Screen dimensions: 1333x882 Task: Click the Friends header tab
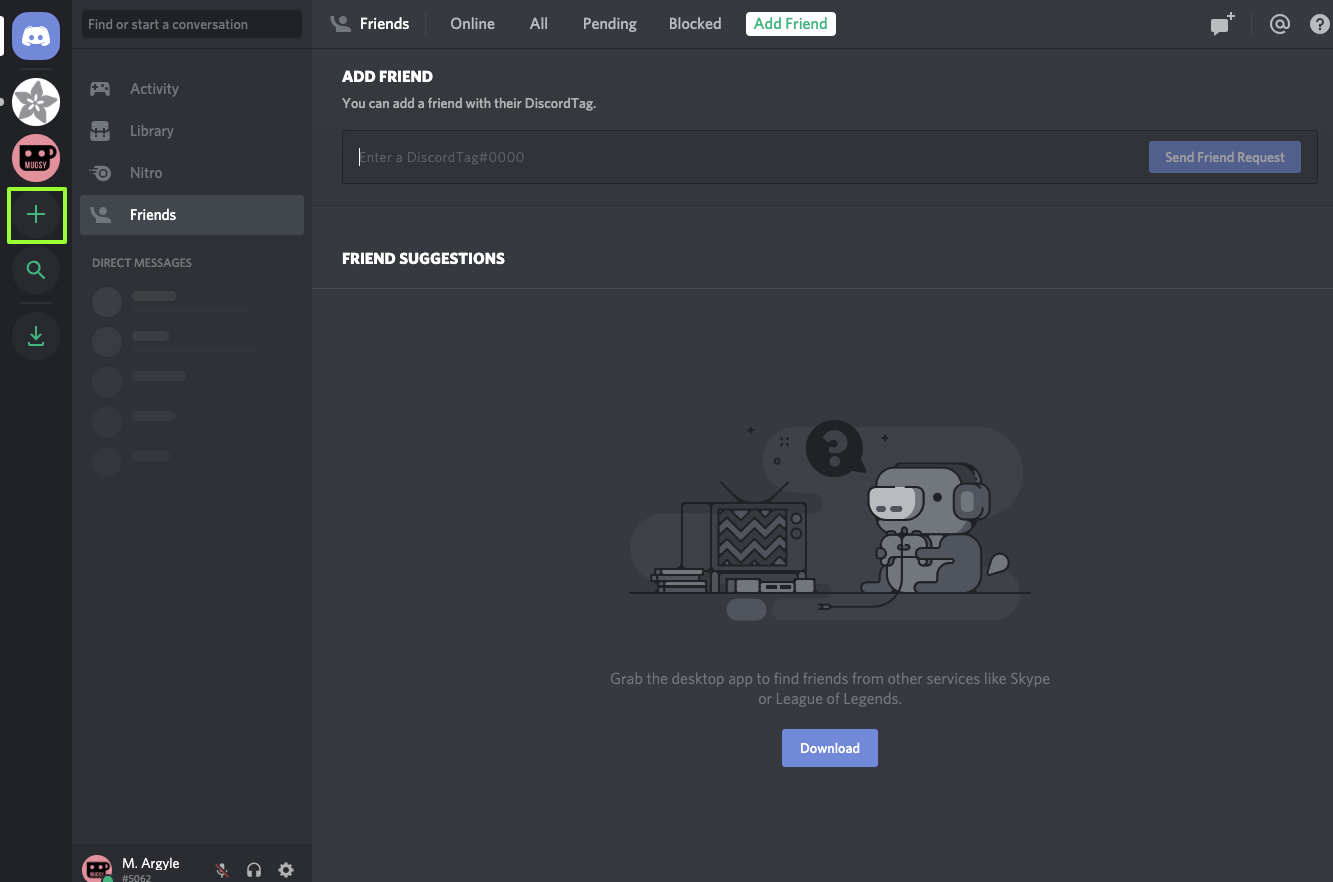pos(370,24)
